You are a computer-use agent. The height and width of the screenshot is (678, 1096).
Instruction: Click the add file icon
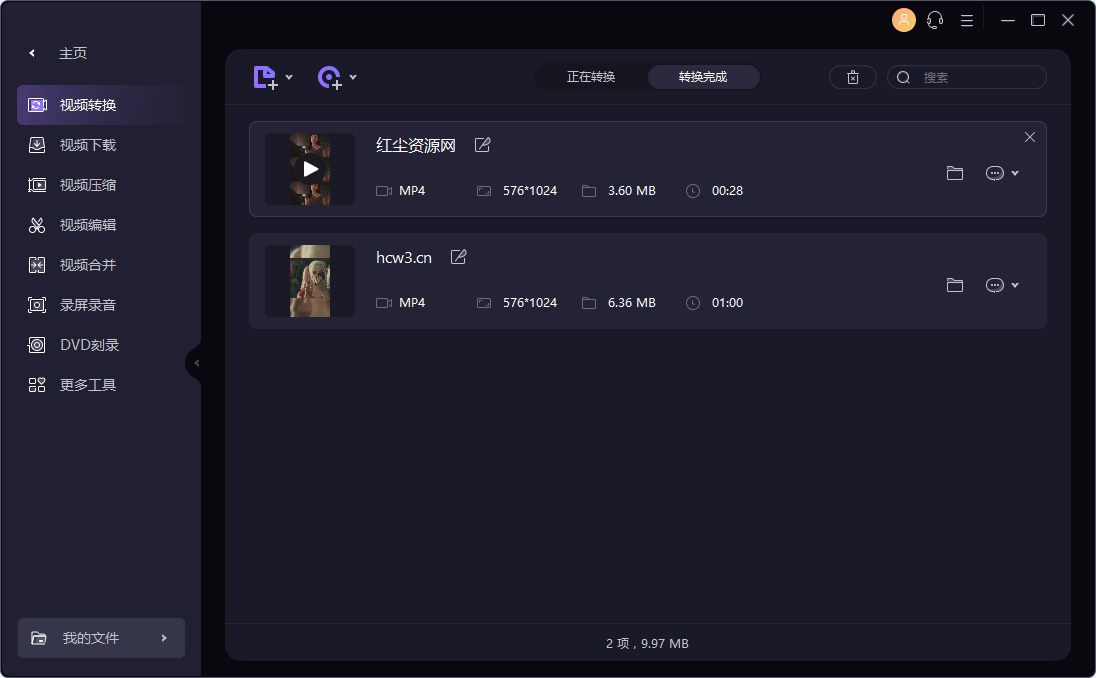click(265, 77)
